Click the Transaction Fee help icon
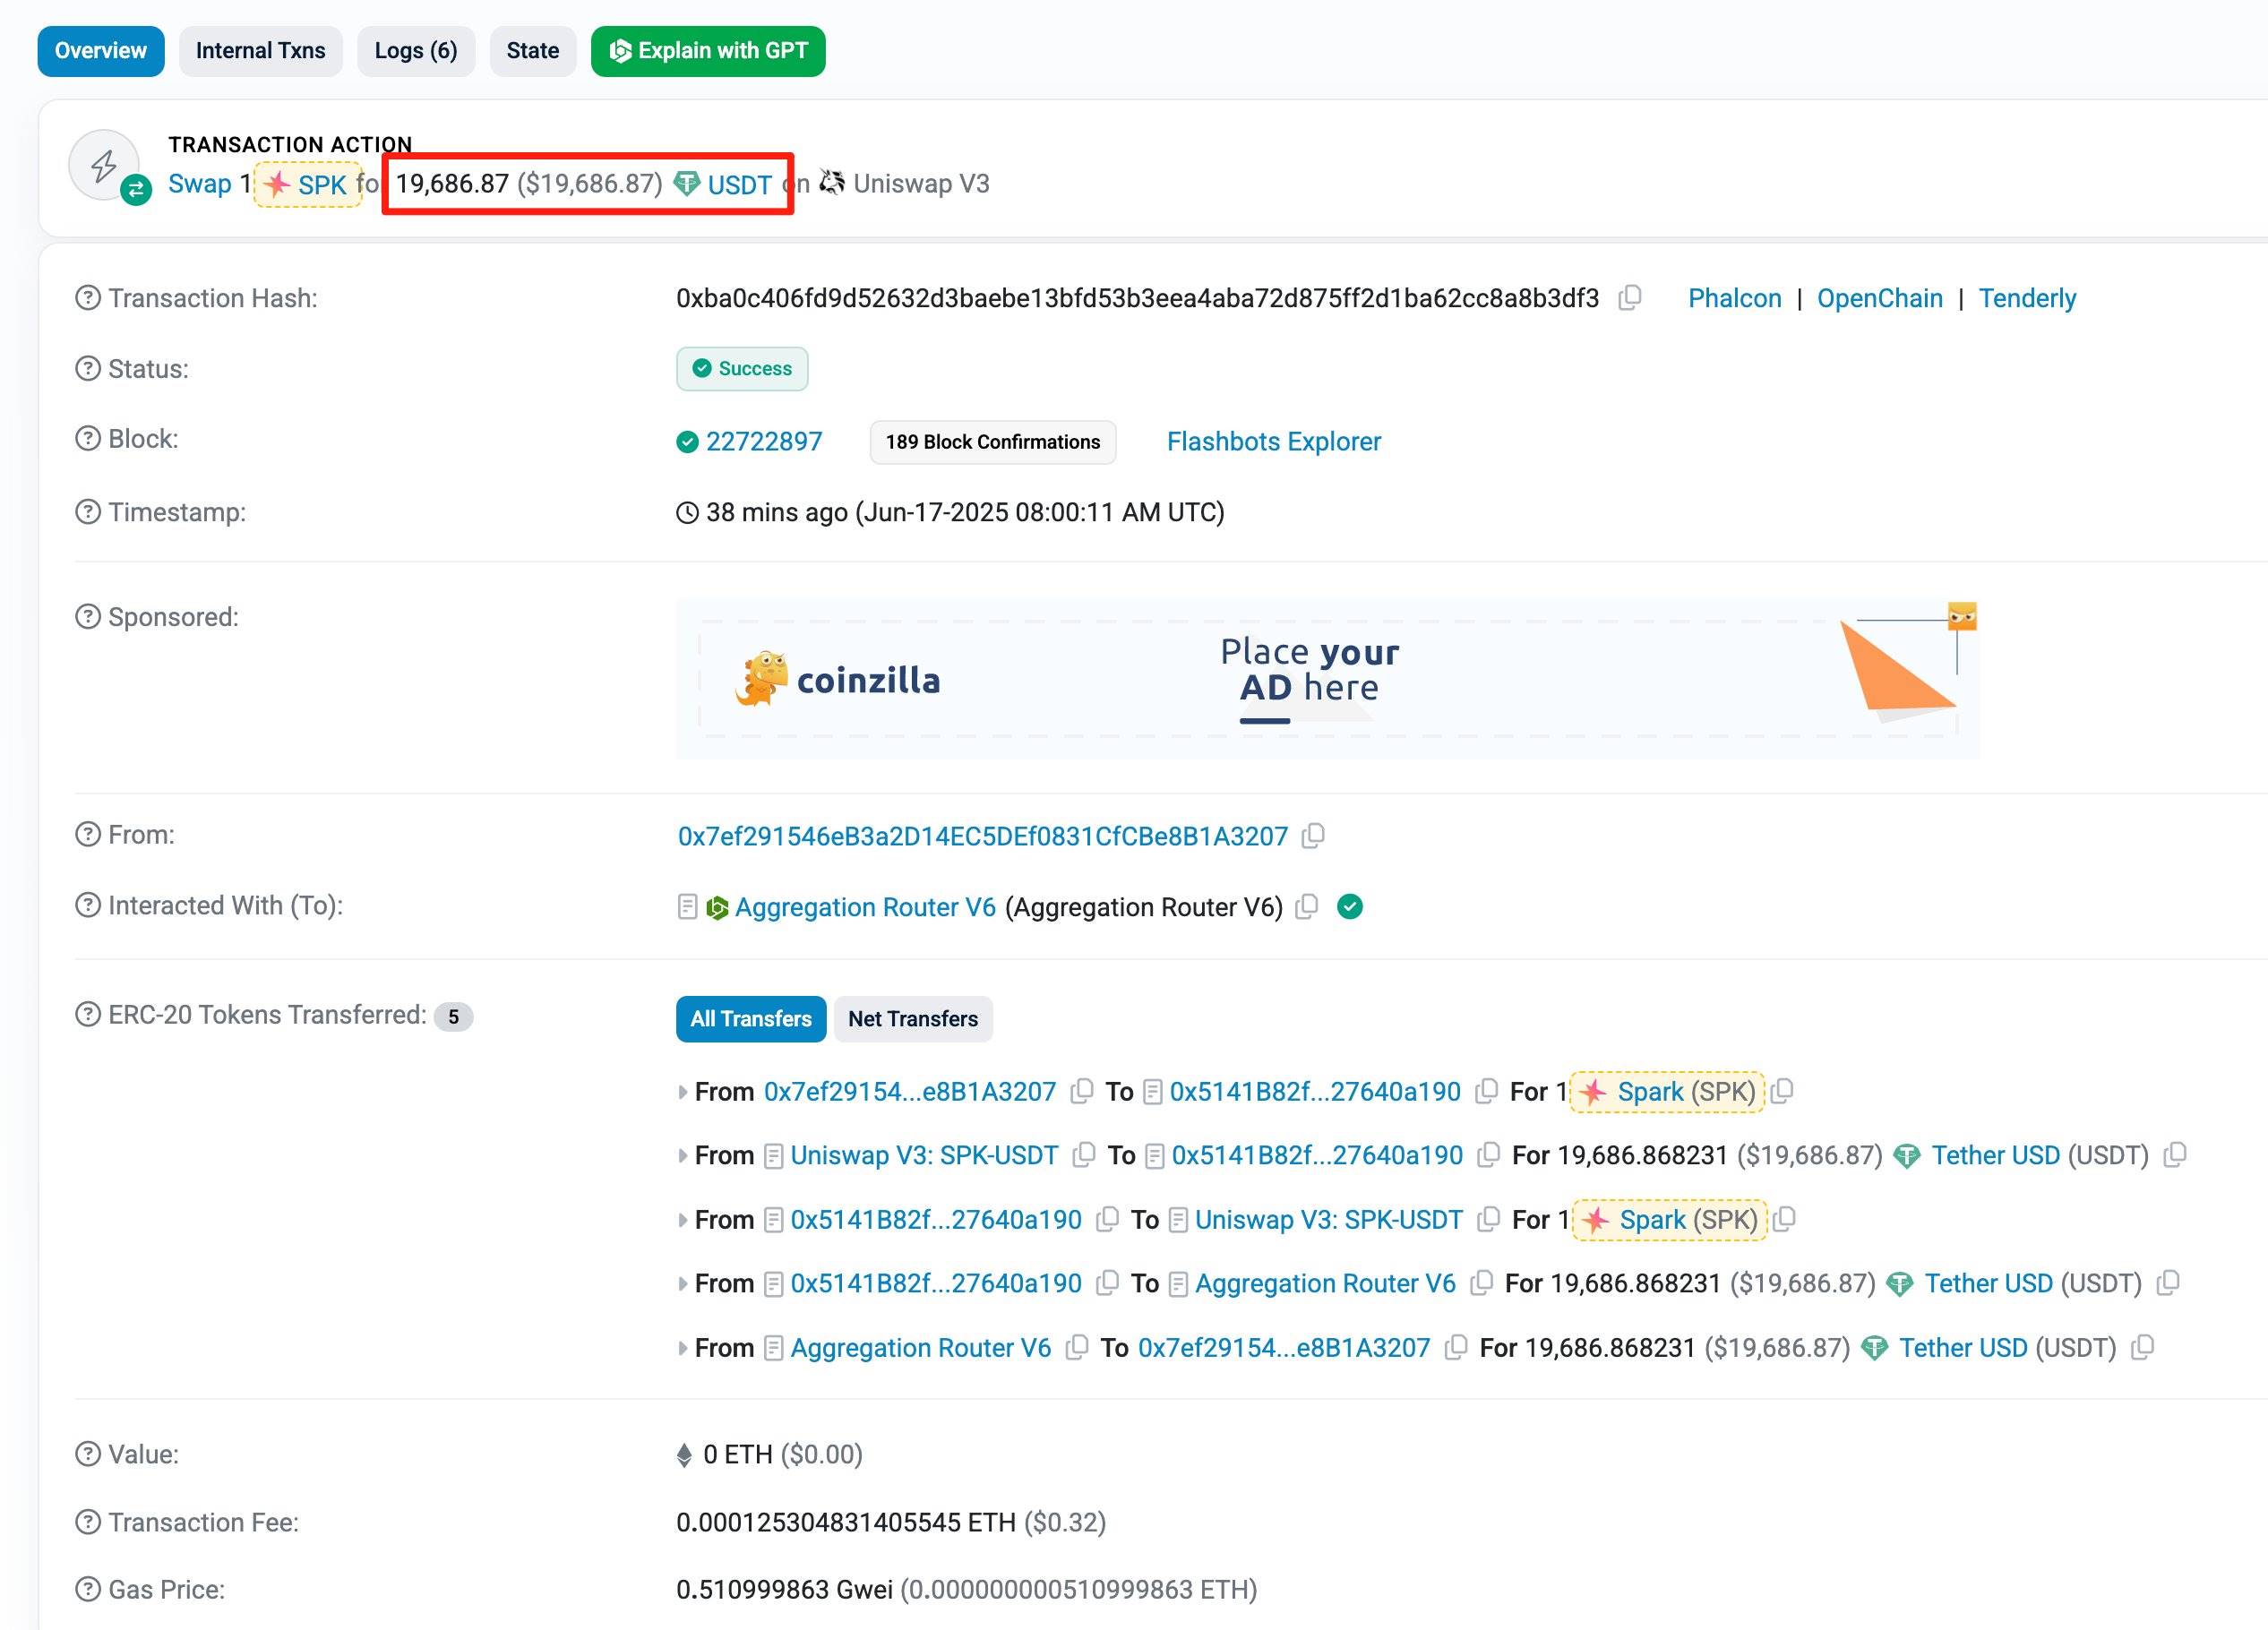2268x1630 pixels. click(x=88, y=1522)
